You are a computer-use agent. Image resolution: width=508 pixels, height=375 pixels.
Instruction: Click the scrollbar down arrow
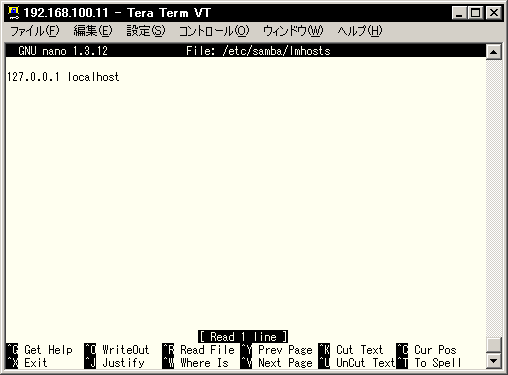point(494,360)
